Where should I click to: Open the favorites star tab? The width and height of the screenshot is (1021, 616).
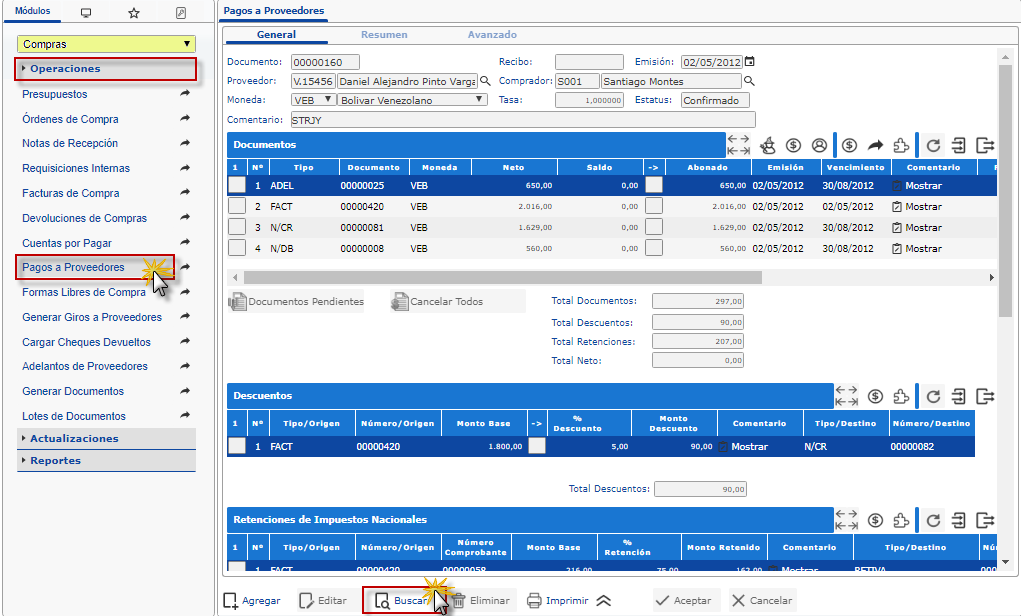(133, 13)
